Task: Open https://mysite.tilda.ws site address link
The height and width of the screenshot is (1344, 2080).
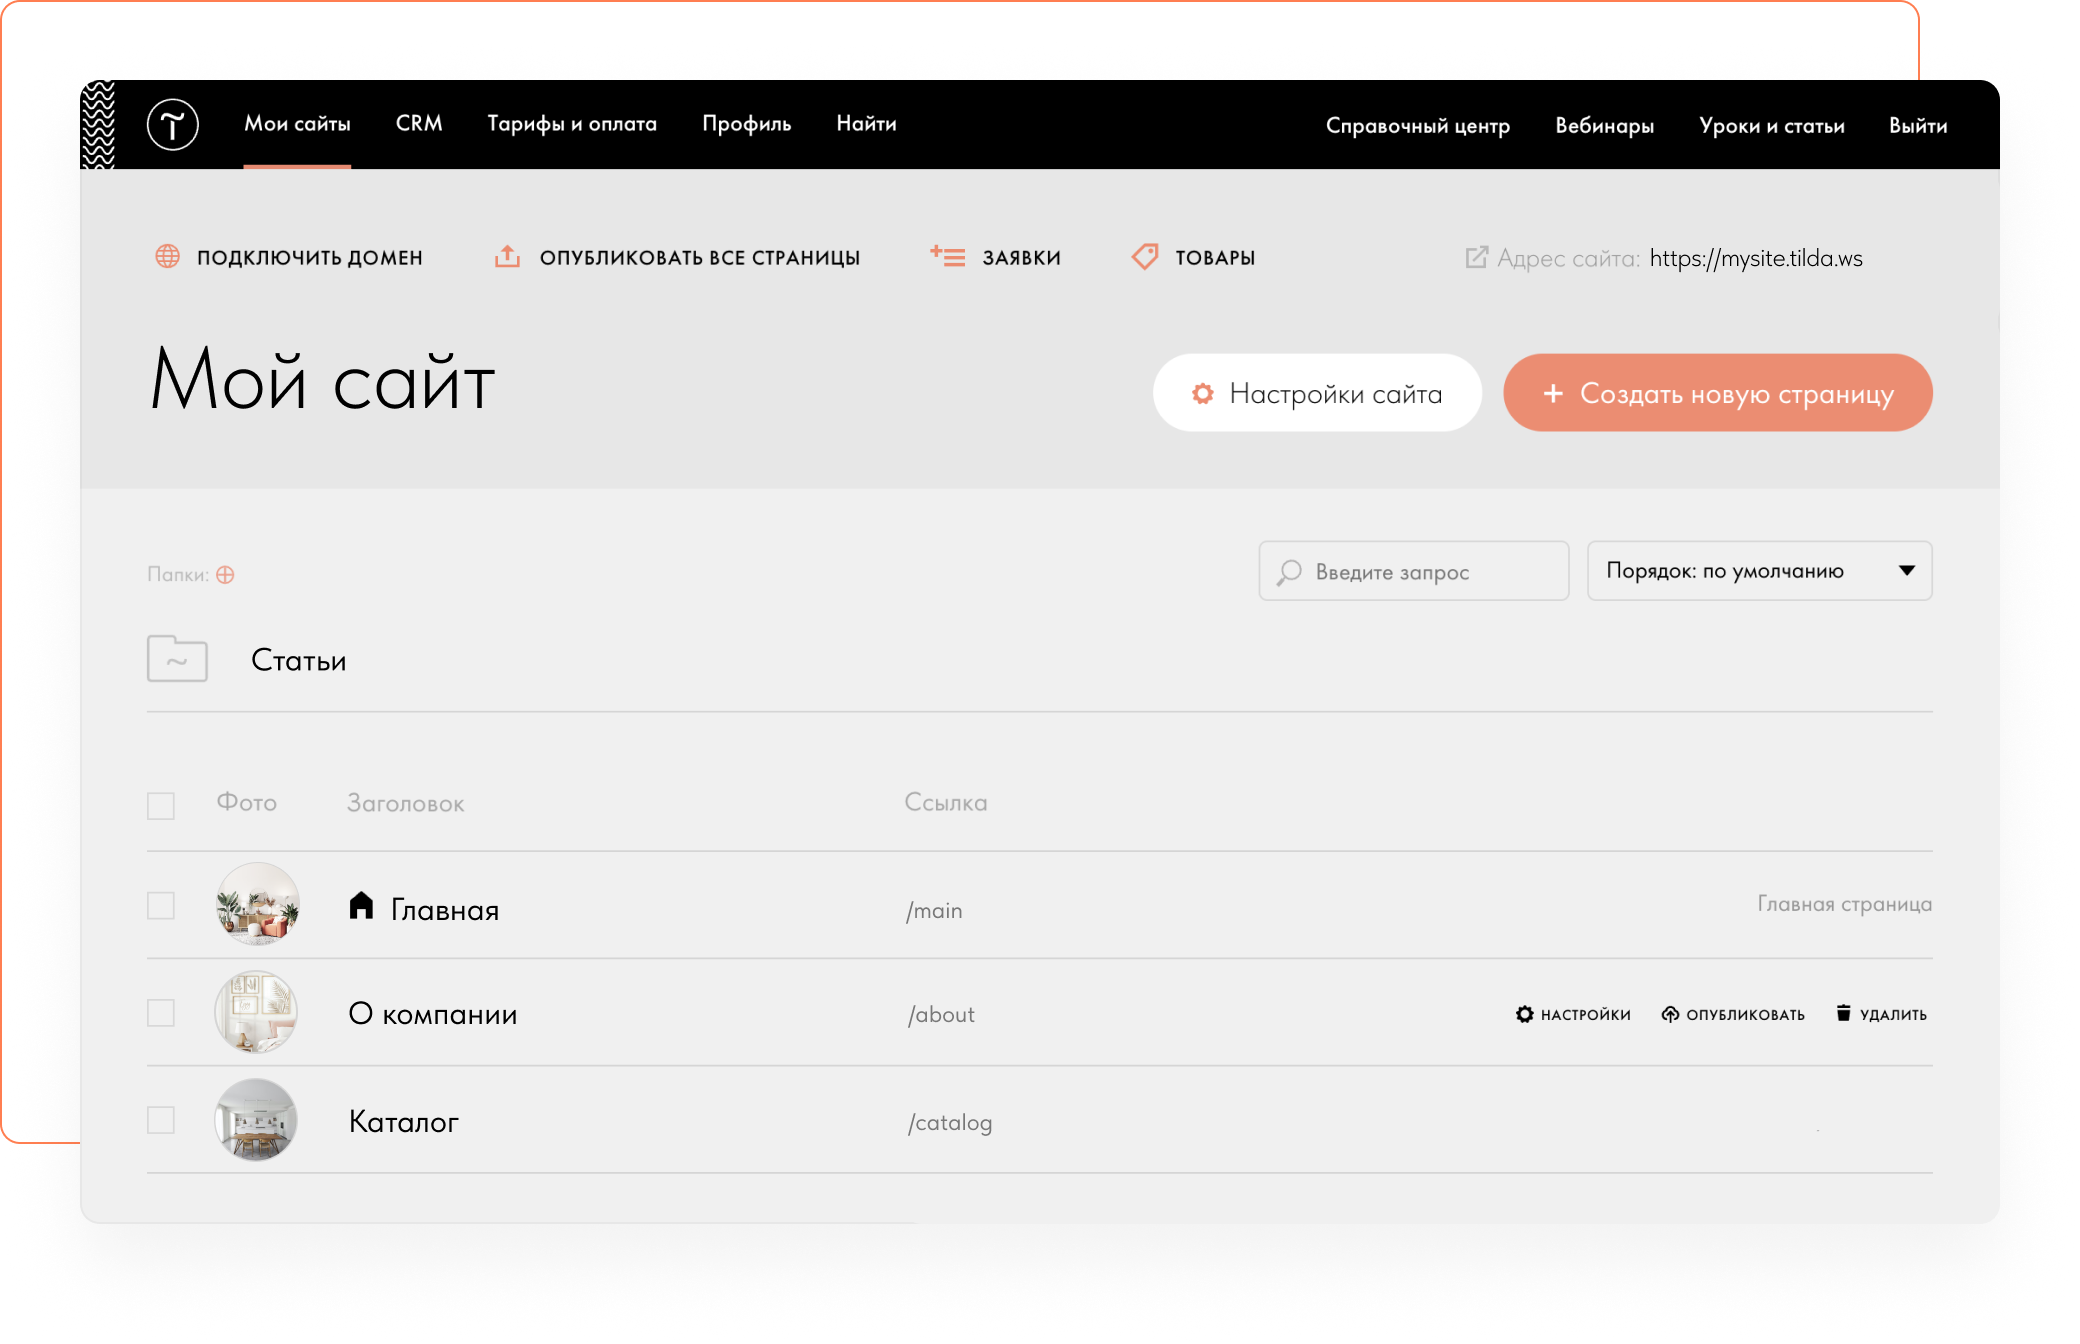Action: point(1755,258)
